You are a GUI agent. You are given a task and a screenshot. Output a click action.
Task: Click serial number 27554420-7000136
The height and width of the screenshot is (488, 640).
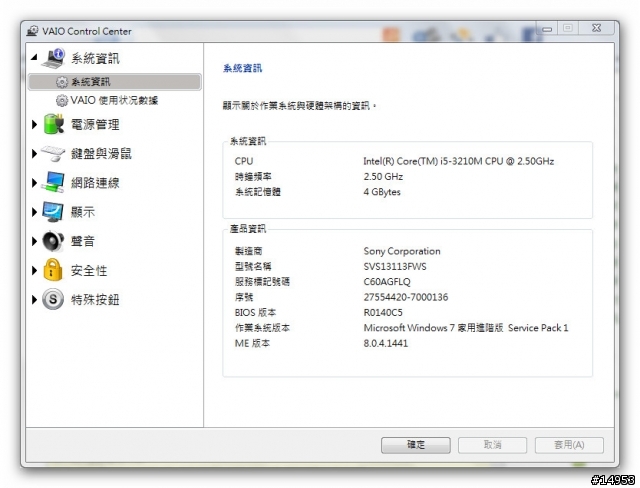tap(406, 297)
